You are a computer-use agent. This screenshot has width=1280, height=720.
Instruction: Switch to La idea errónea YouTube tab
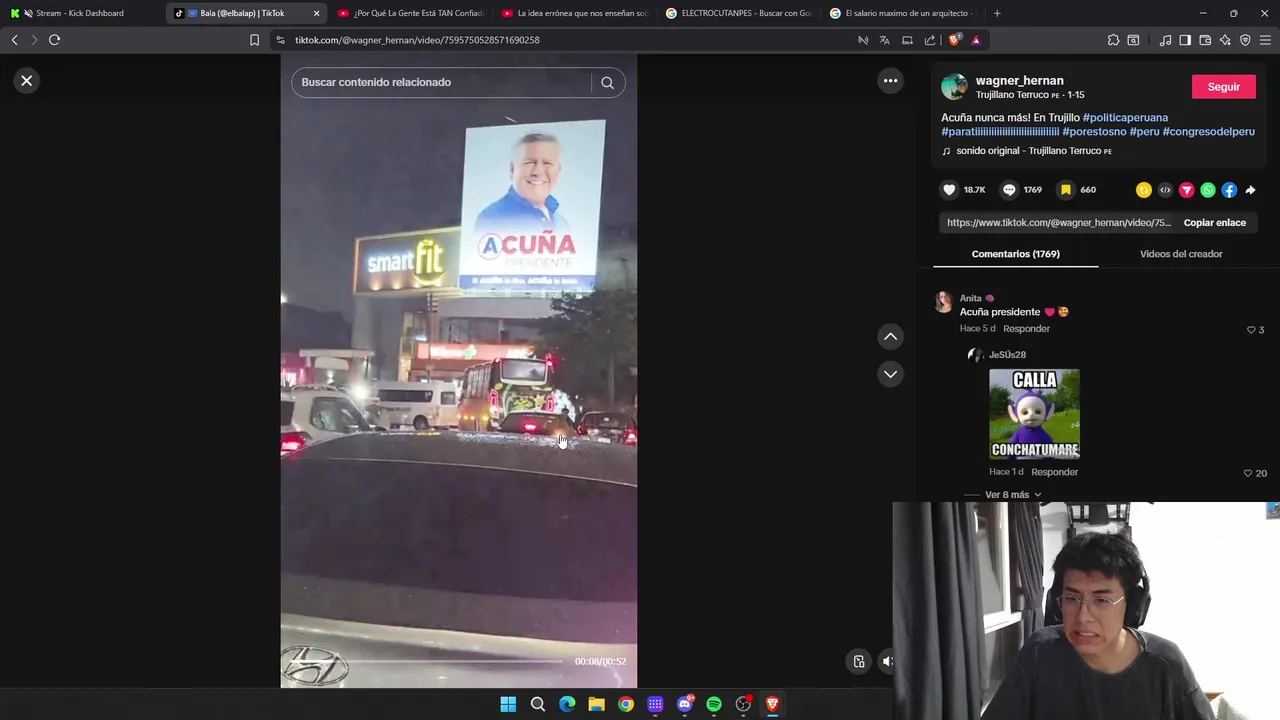coord(575,13)
